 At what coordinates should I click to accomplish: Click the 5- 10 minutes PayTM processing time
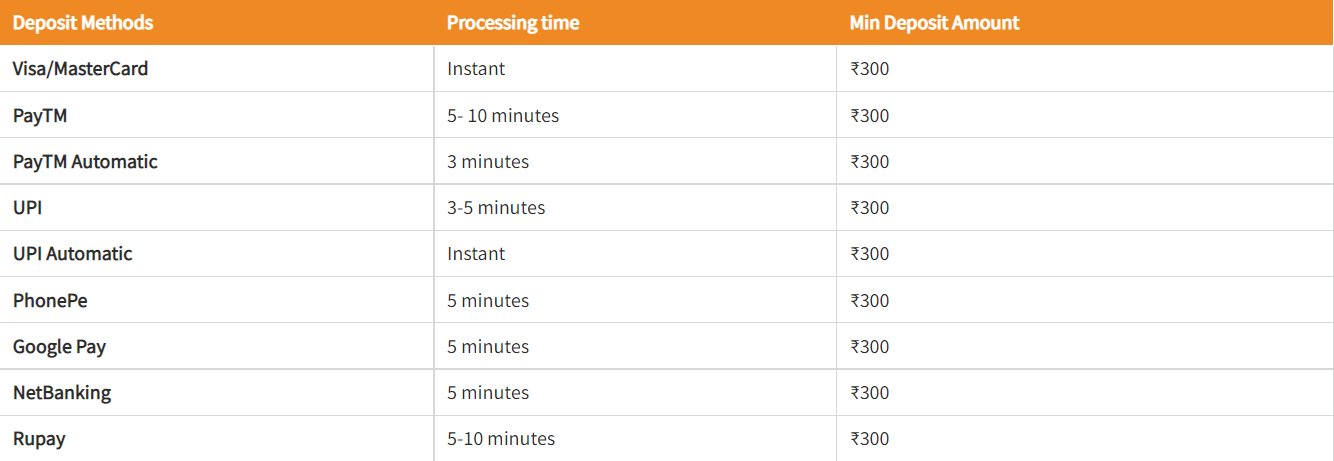click(x=503, y=115)
